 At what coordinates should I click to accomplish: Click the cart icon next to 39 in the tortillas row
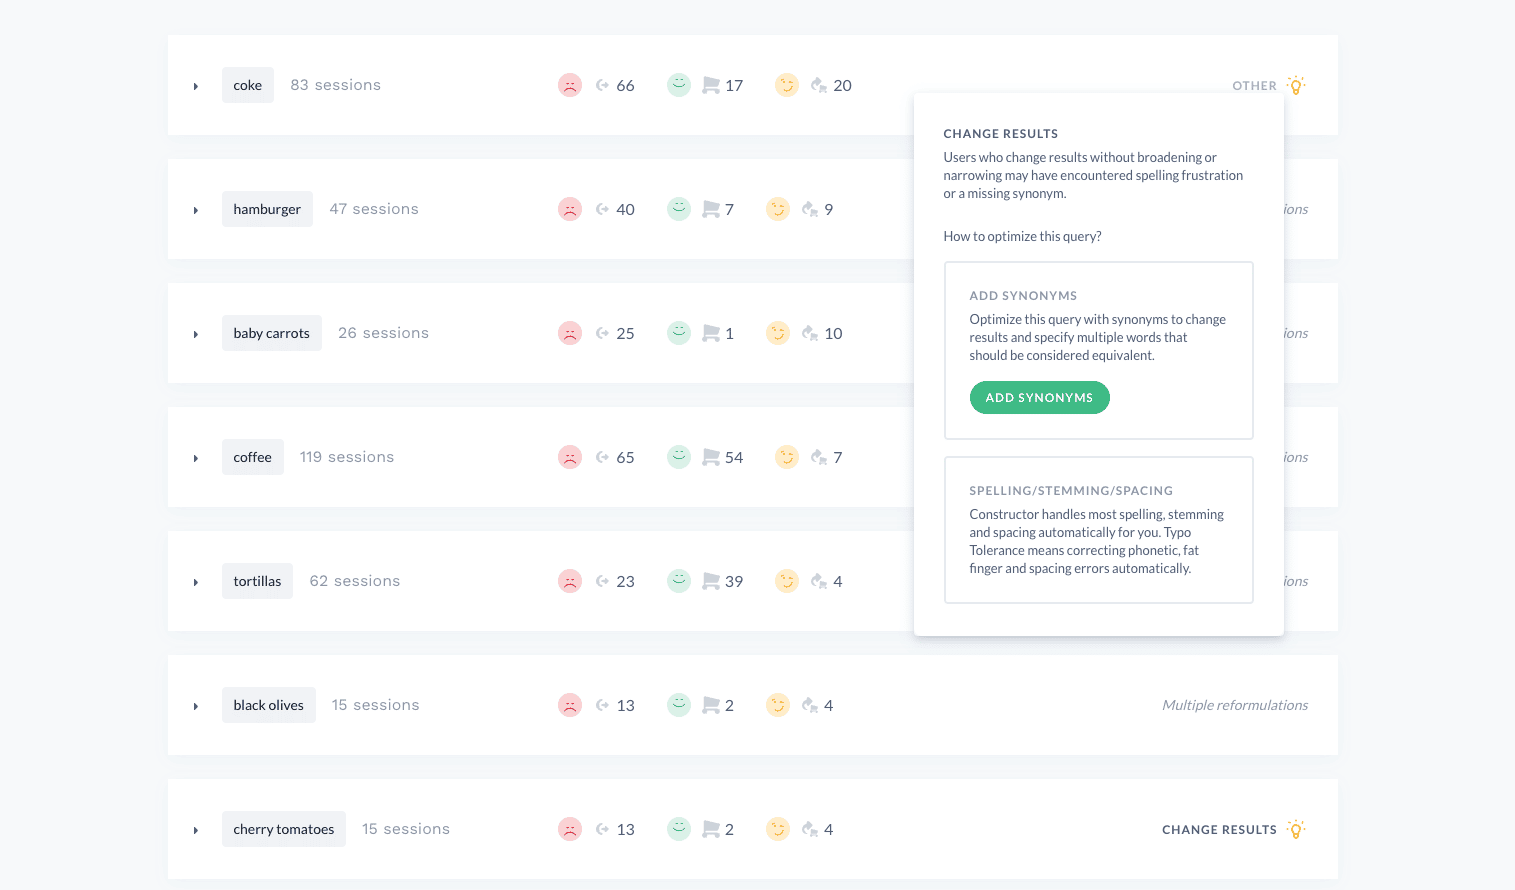tap(712, 581)
